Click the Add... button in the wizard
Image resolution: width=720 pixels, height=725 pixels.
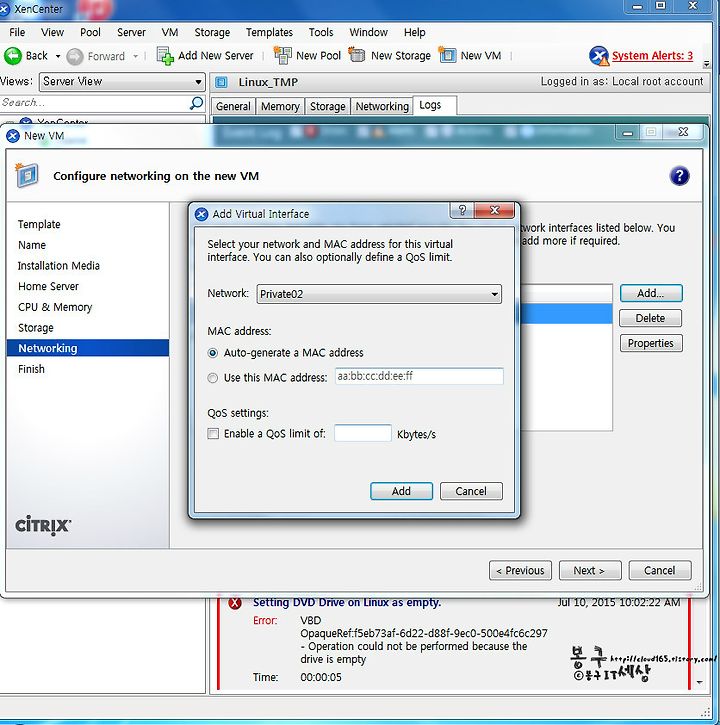tap(651, 293)
